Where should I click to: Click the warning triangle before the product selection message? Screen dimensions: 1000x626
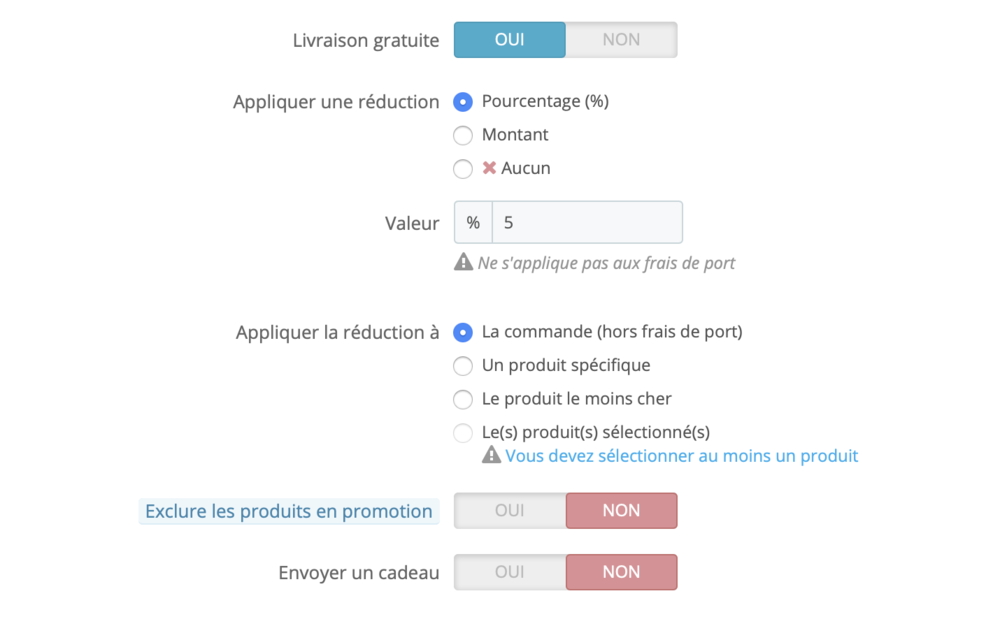point(491,456)
